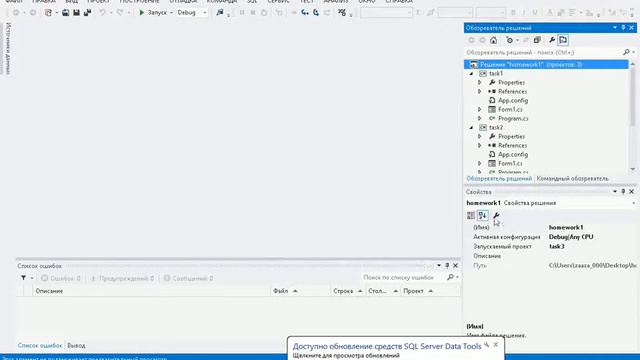Image resolution: width=640 pixels, height=360 pixels.
Task: Sort error list by Строка column
Action: (x=347, y=291)
